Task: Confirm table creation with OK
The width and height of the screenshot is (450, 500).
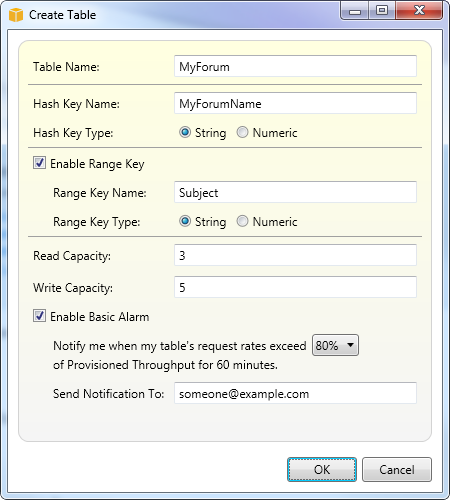Action: (322, 469)
